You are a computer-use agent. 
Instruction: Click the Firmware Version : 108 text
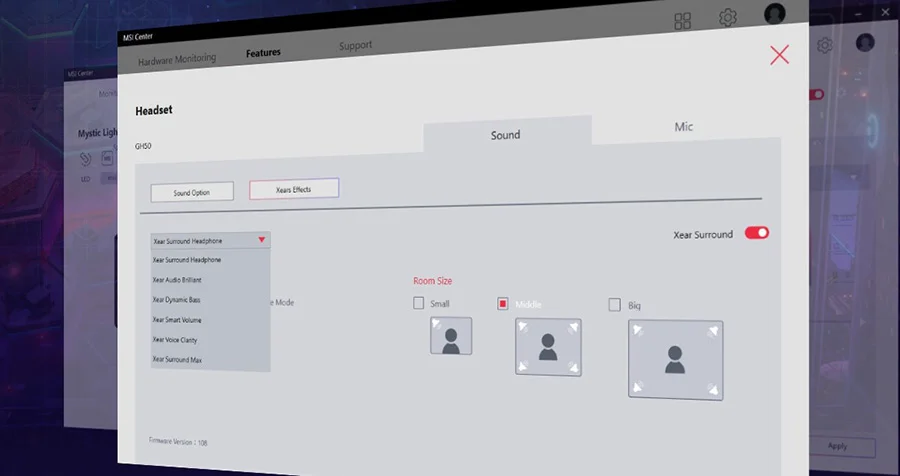click(x=179, y=442)
